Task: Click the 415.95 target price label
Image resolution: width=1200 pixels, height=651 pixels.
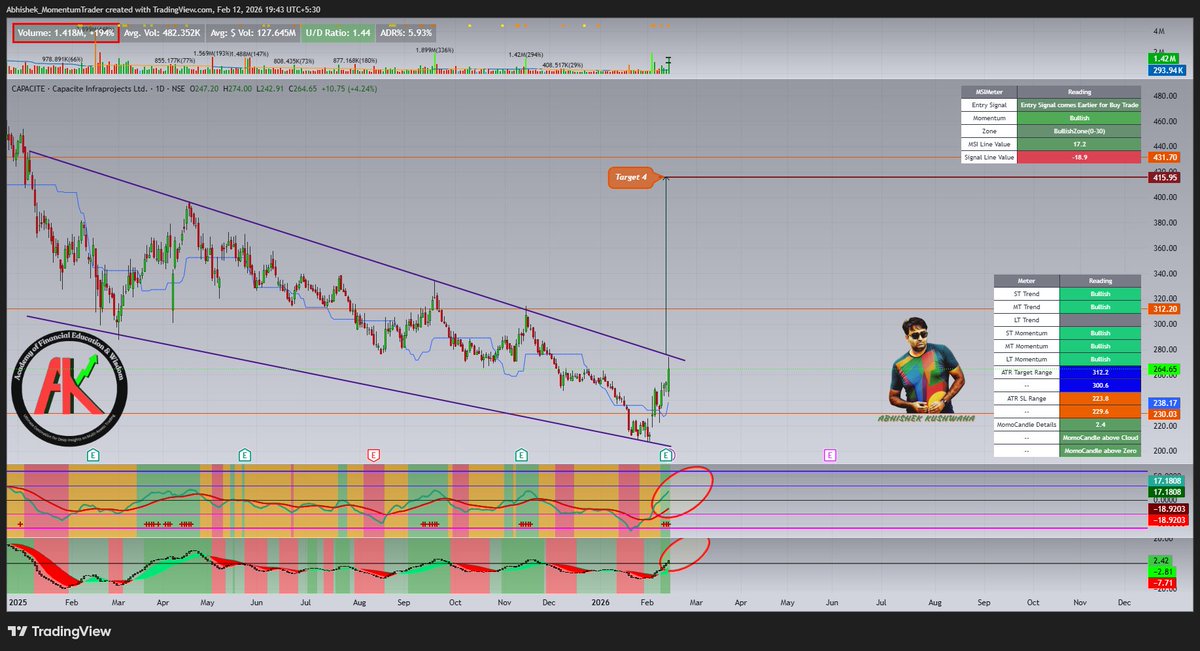Action: (x=1166, y=177)
